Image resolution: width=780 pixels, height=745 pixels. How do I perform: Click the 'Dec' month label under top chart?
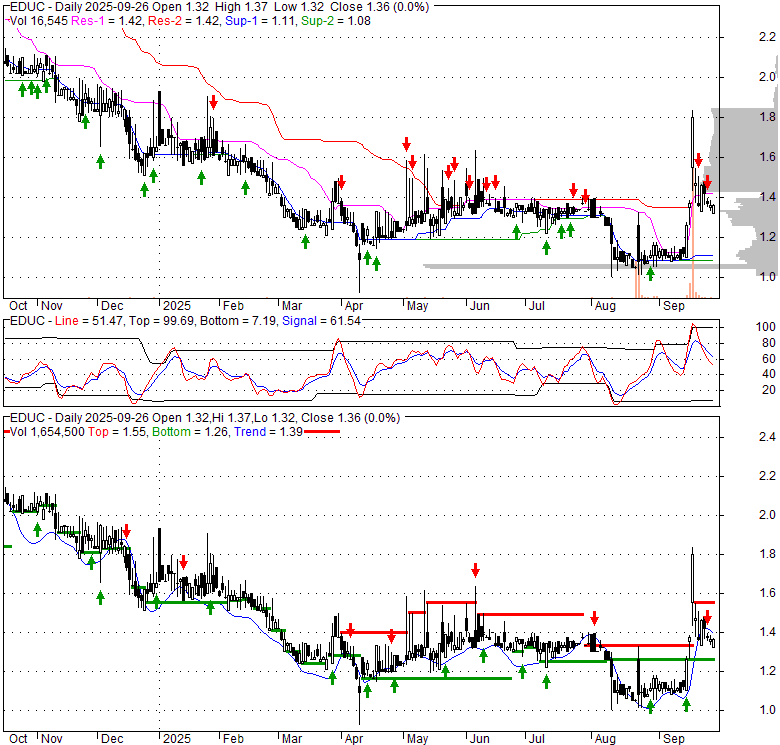[112, 306]
